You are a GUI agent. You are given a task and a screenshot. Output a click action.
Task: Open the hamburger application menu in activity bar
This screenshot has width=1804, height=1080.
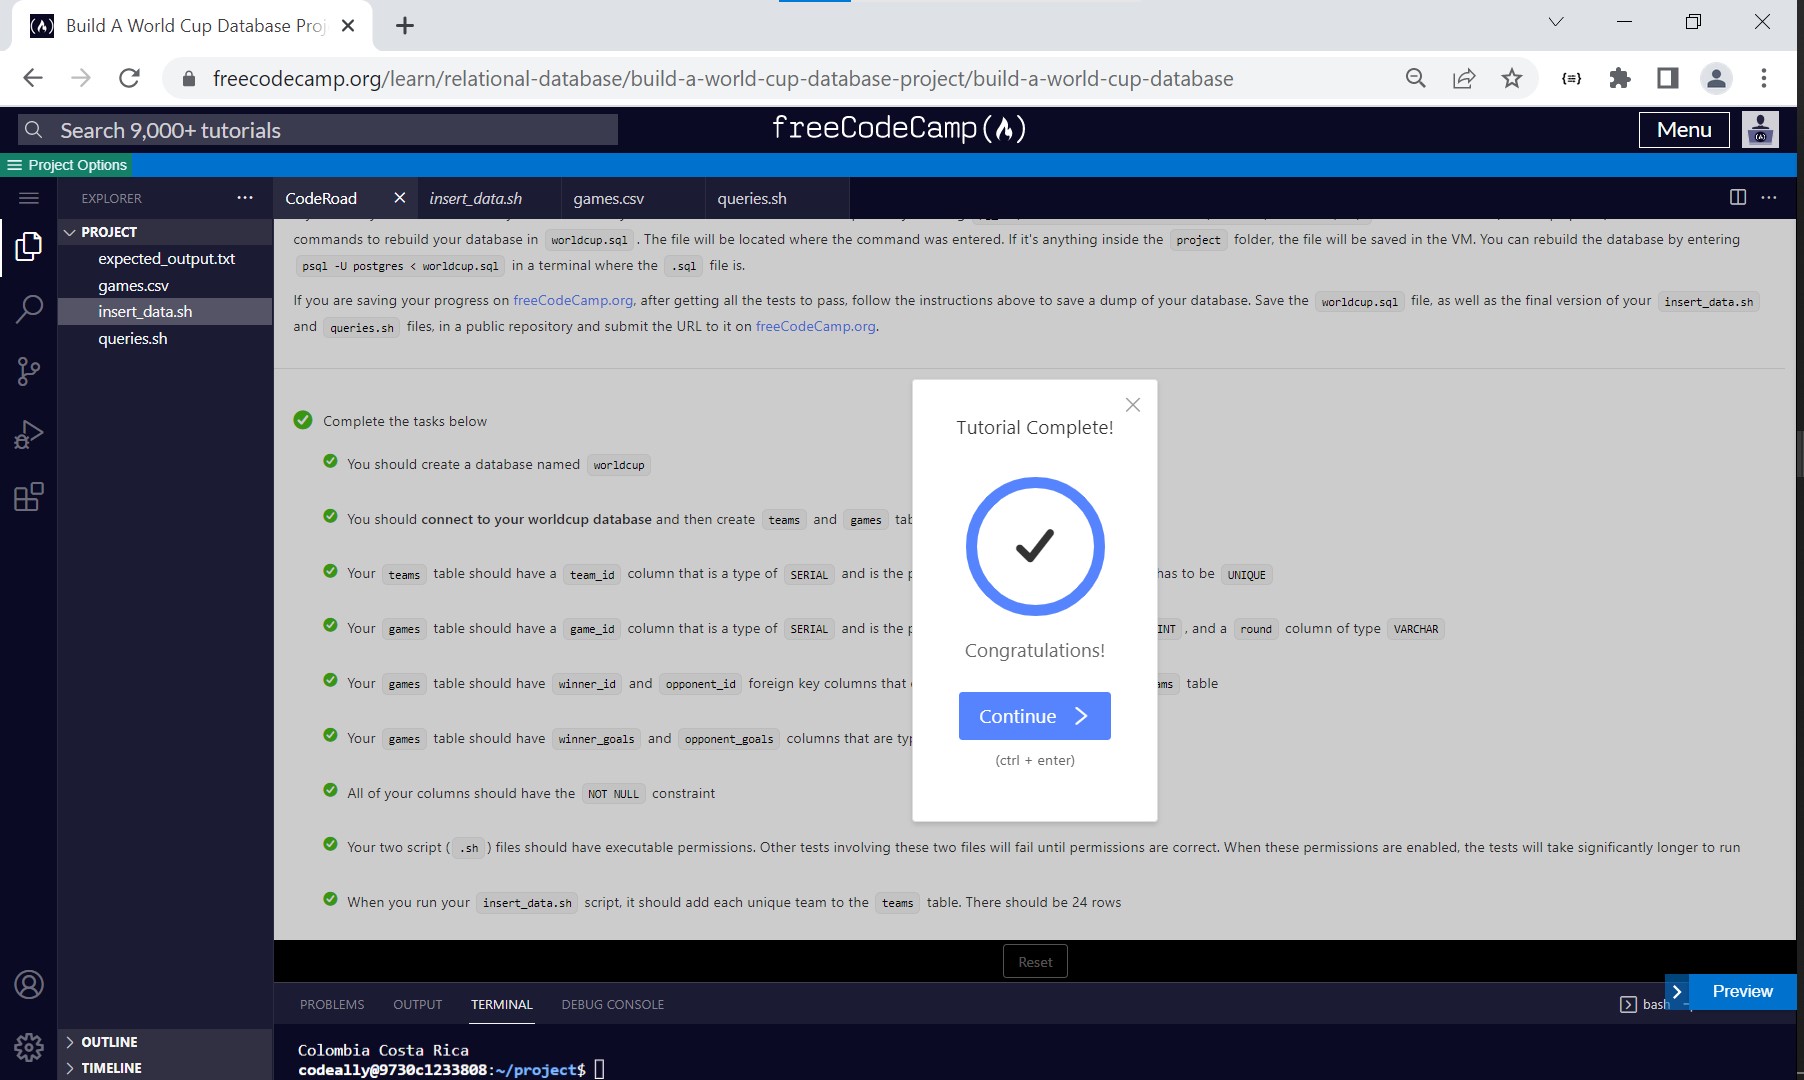(x=29, y=198)
